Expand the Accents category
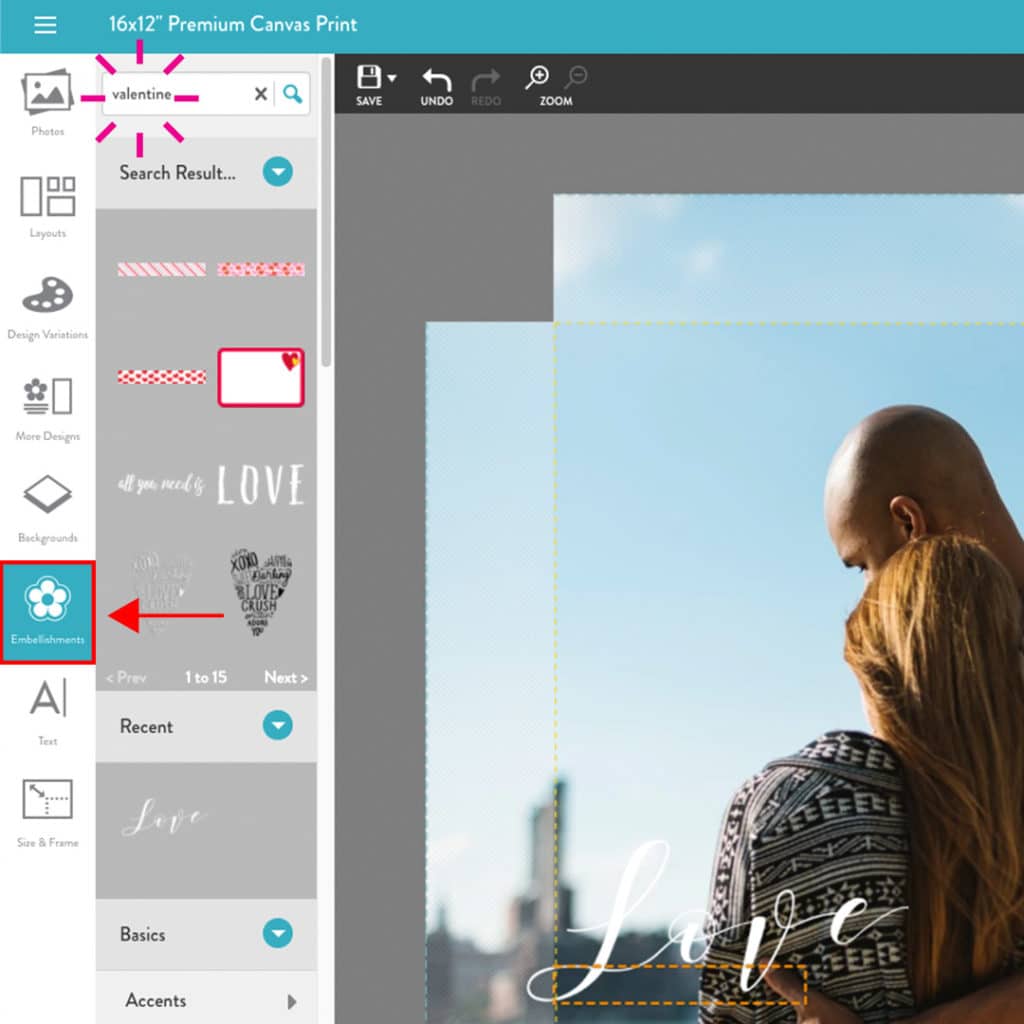Image resolution: width=1024 pixels, height=1024 pixels. click(x=292, y=1001)
